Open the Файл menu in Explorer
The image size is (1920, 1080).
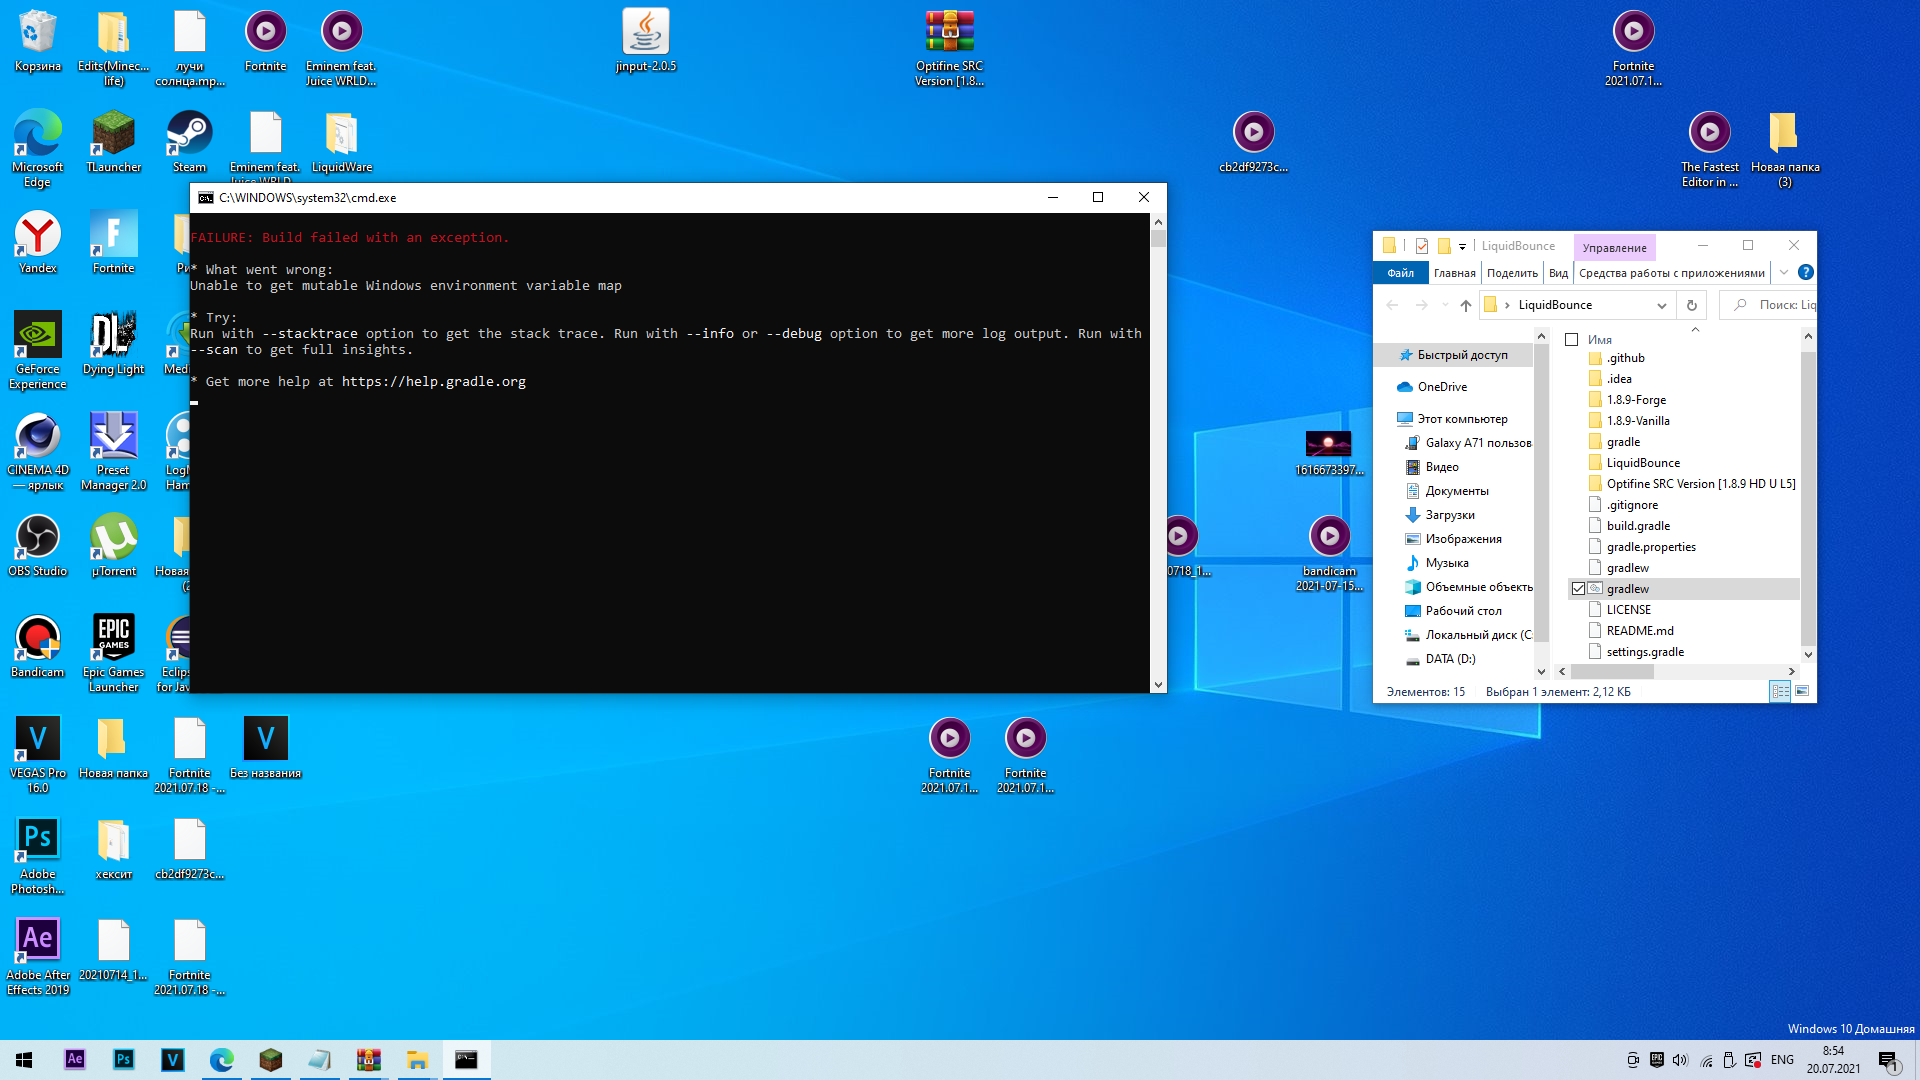point(1400,273)
